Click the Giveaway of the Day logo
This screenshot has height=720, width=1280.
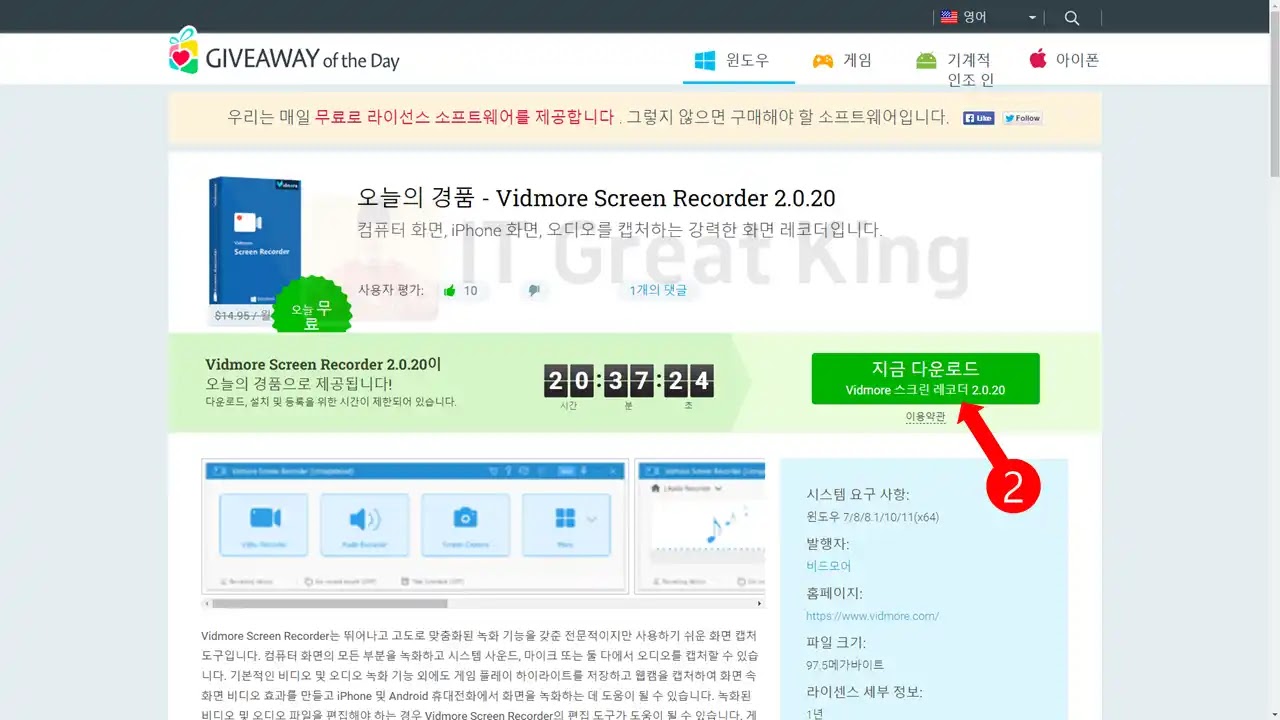pos(284,51)
